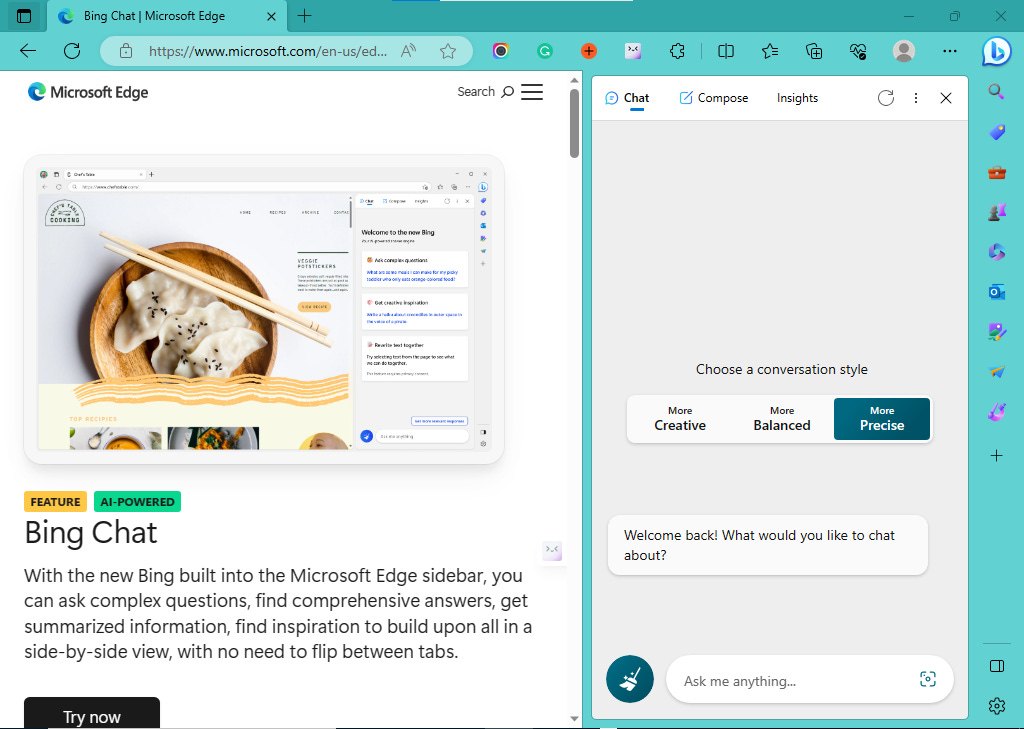Open the Grammarly extension
This screenshot has height=729, width=1024.
click(545, 51)
